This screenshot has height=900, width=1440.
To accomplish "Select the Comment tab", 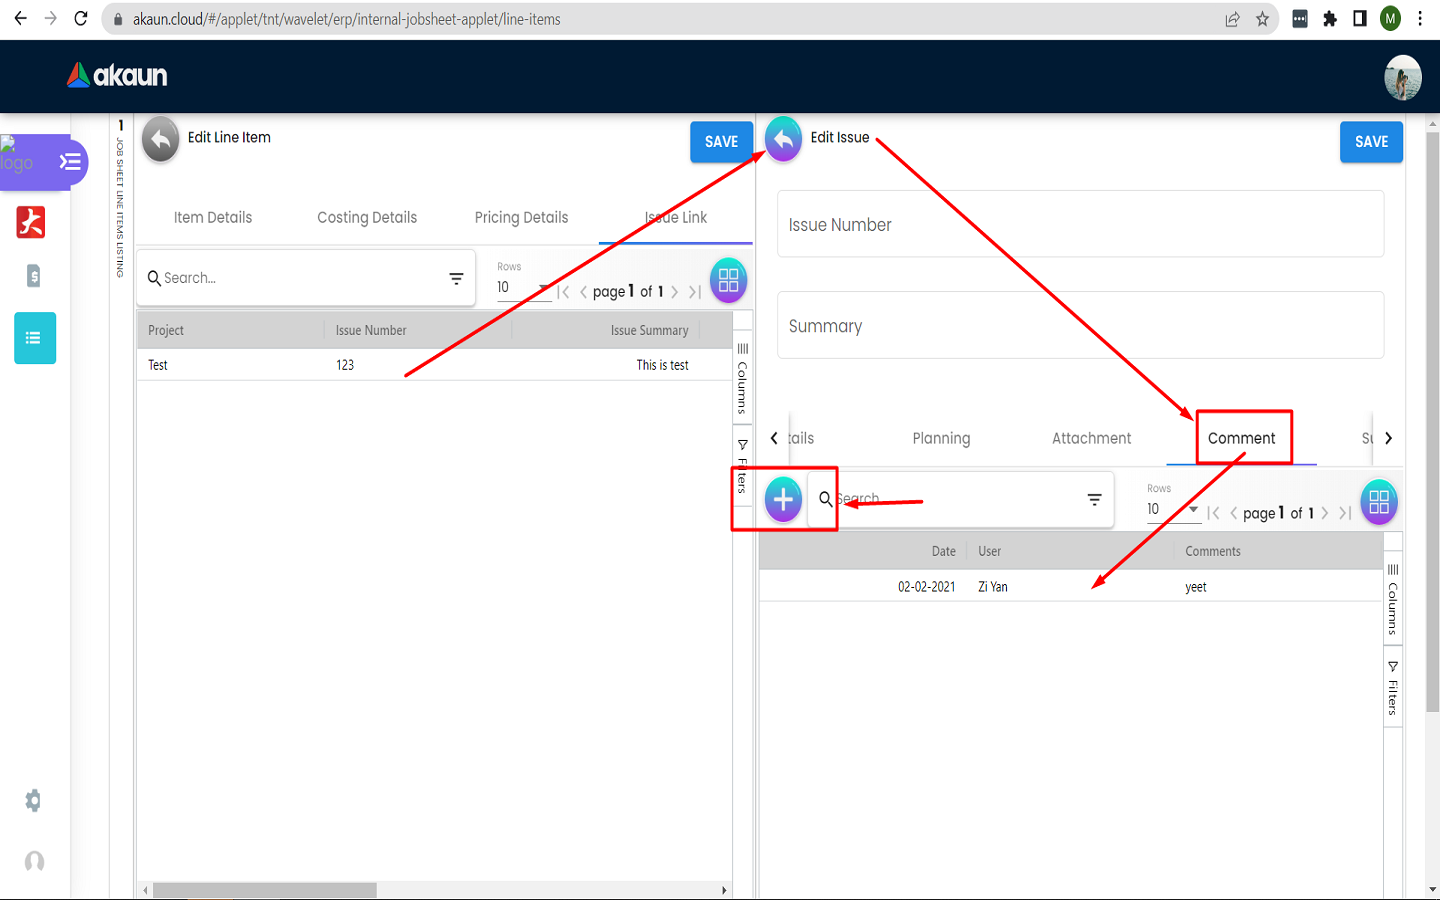I will coord(1241,439).
